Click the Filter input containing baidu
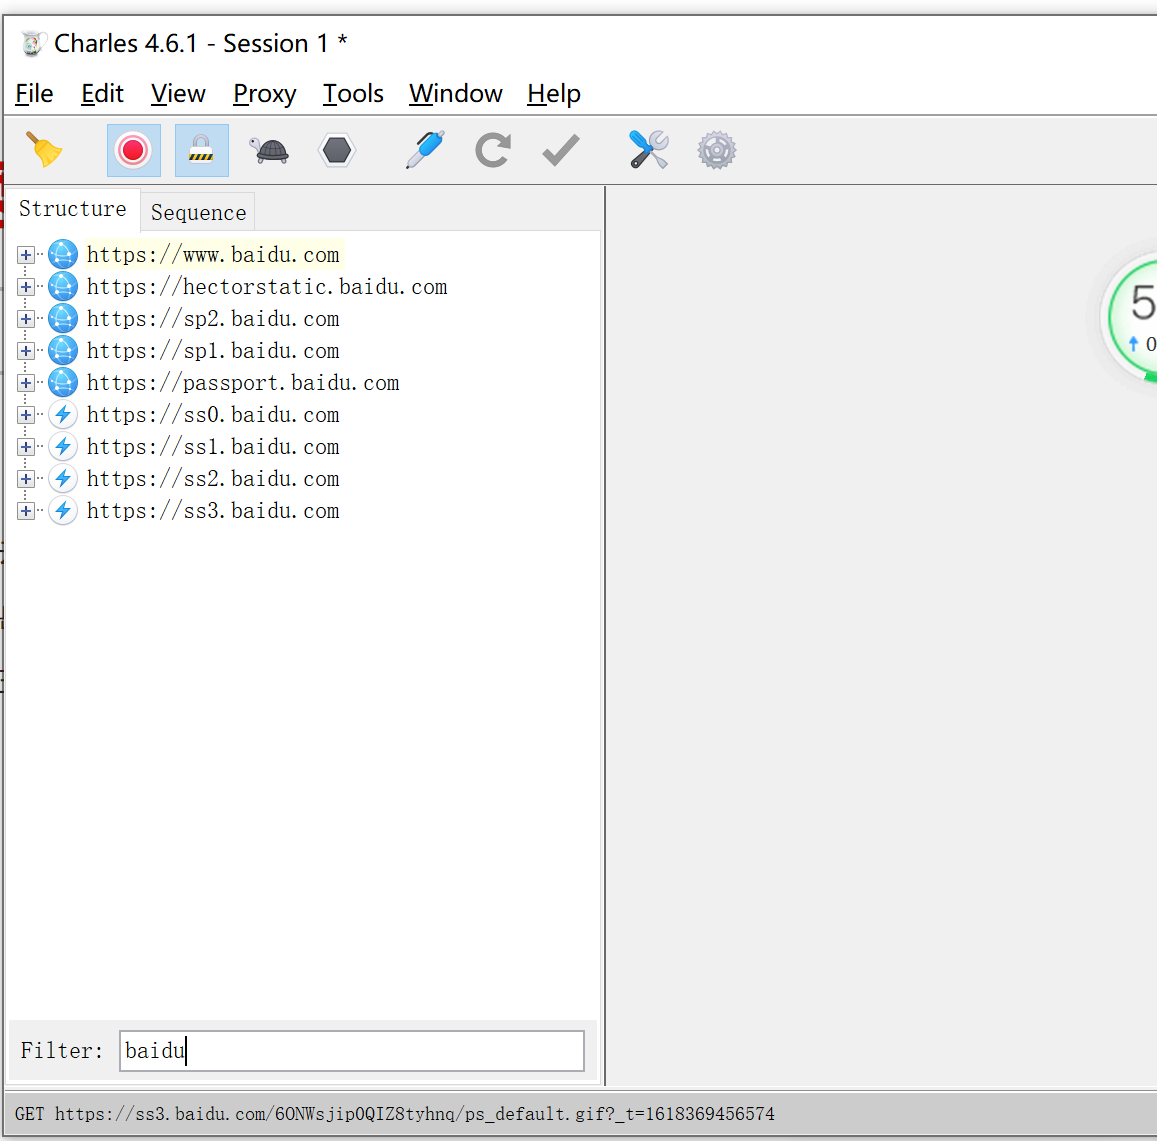This screenshot has width=1157, height=1141. [352, 1051]
